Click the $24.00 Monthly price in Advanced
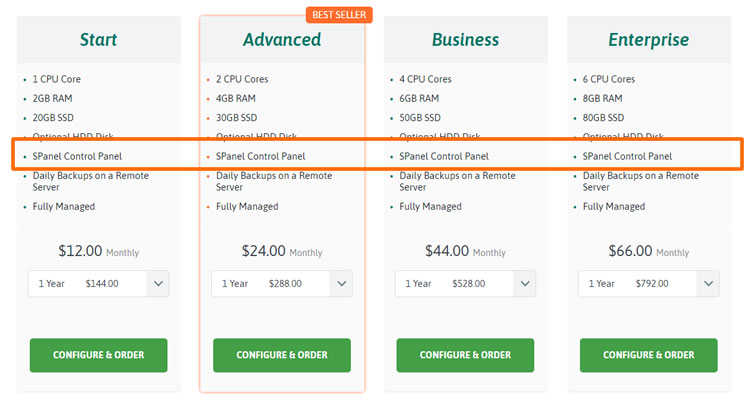This screenshot has height=408, width=750. (x=282, y=251)
